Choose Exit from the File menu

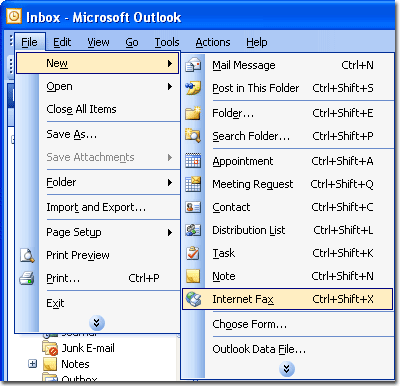coord(98,303)
